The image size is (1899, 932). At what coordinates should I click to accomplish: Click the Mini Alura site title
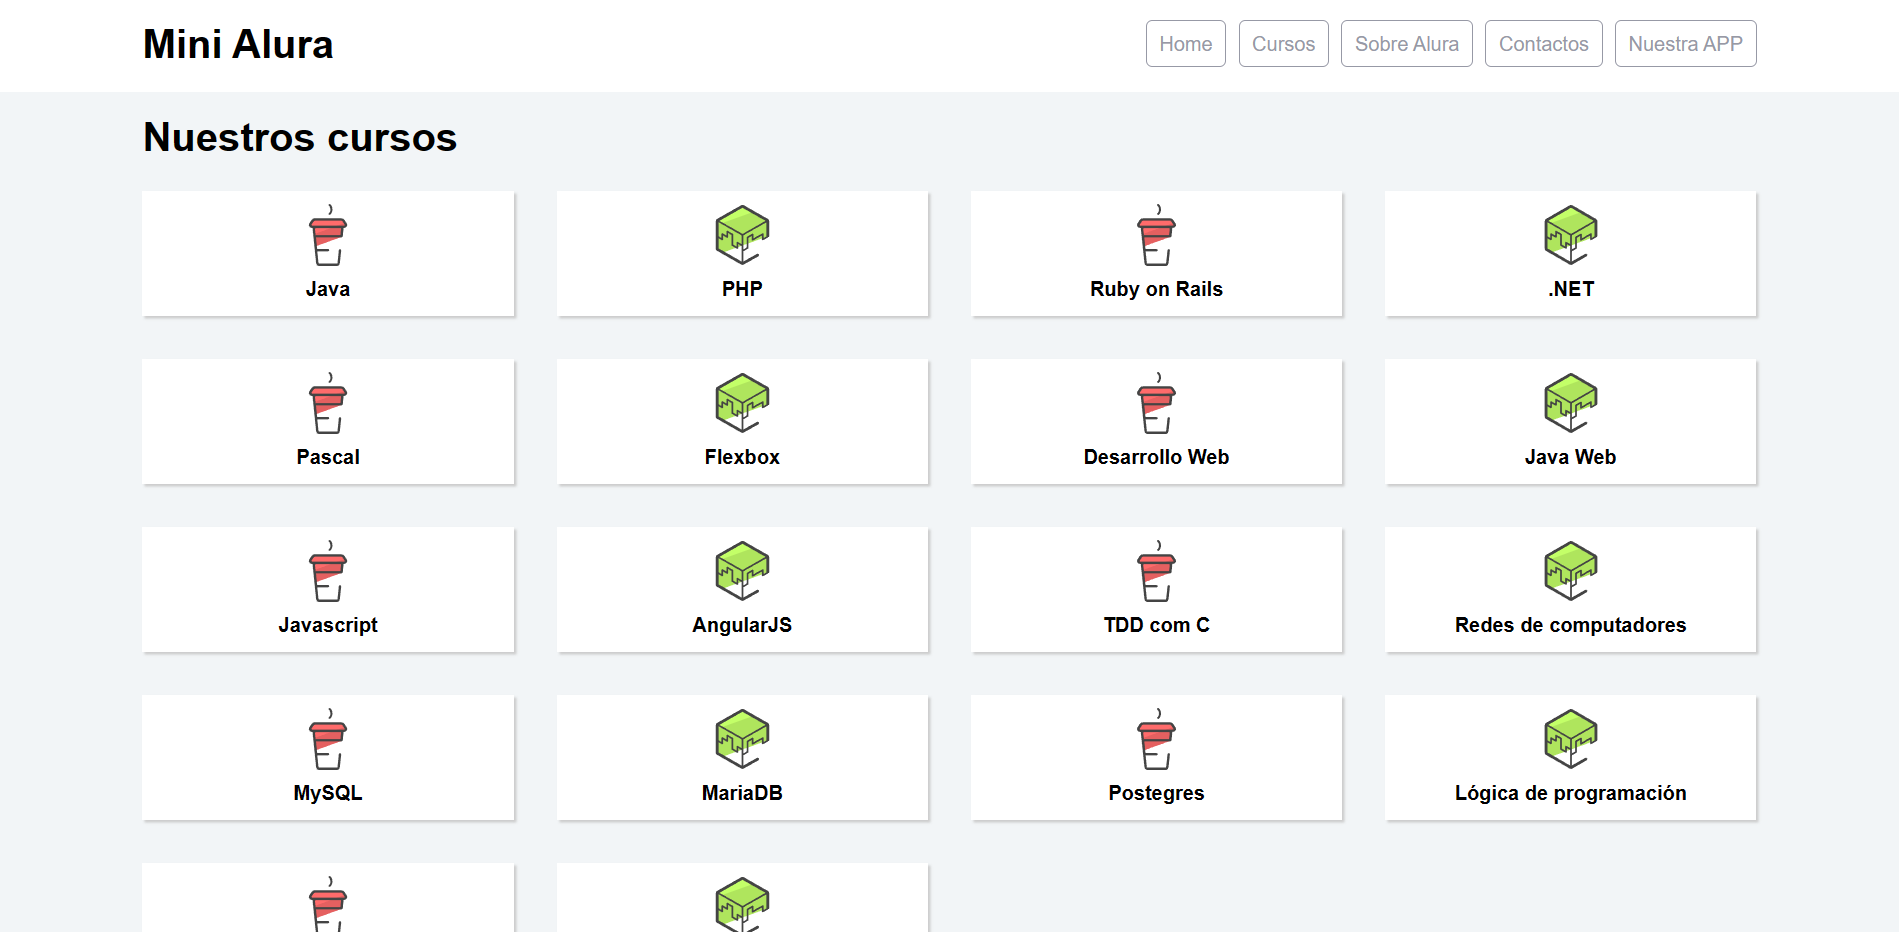[238, 44]
